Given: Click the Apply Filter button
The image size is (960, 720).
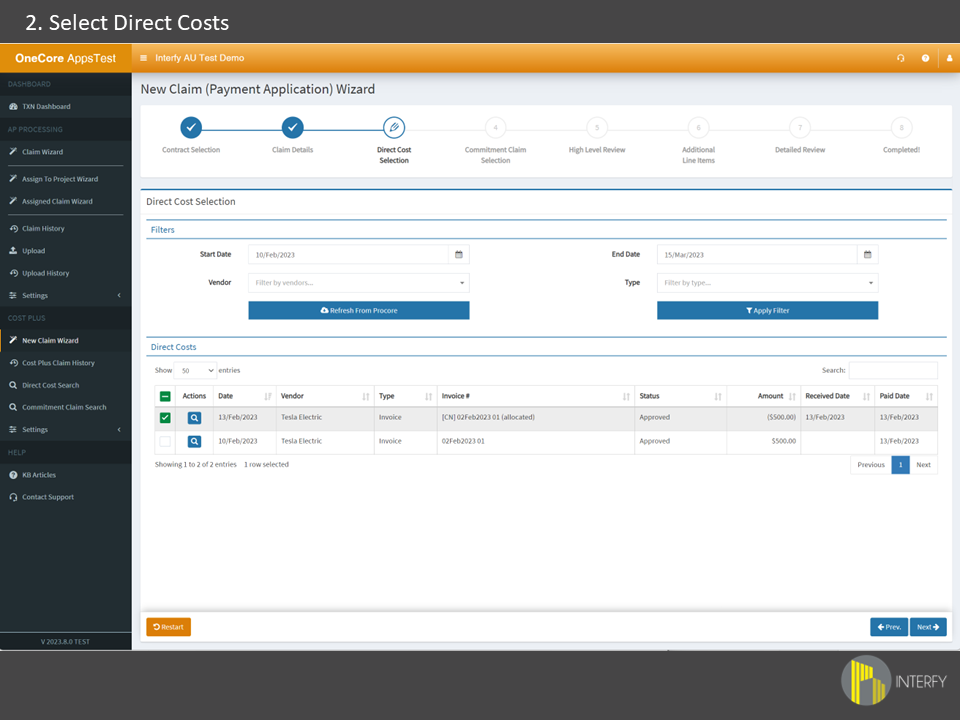Looking at the screenshot, I should (767, 311).
